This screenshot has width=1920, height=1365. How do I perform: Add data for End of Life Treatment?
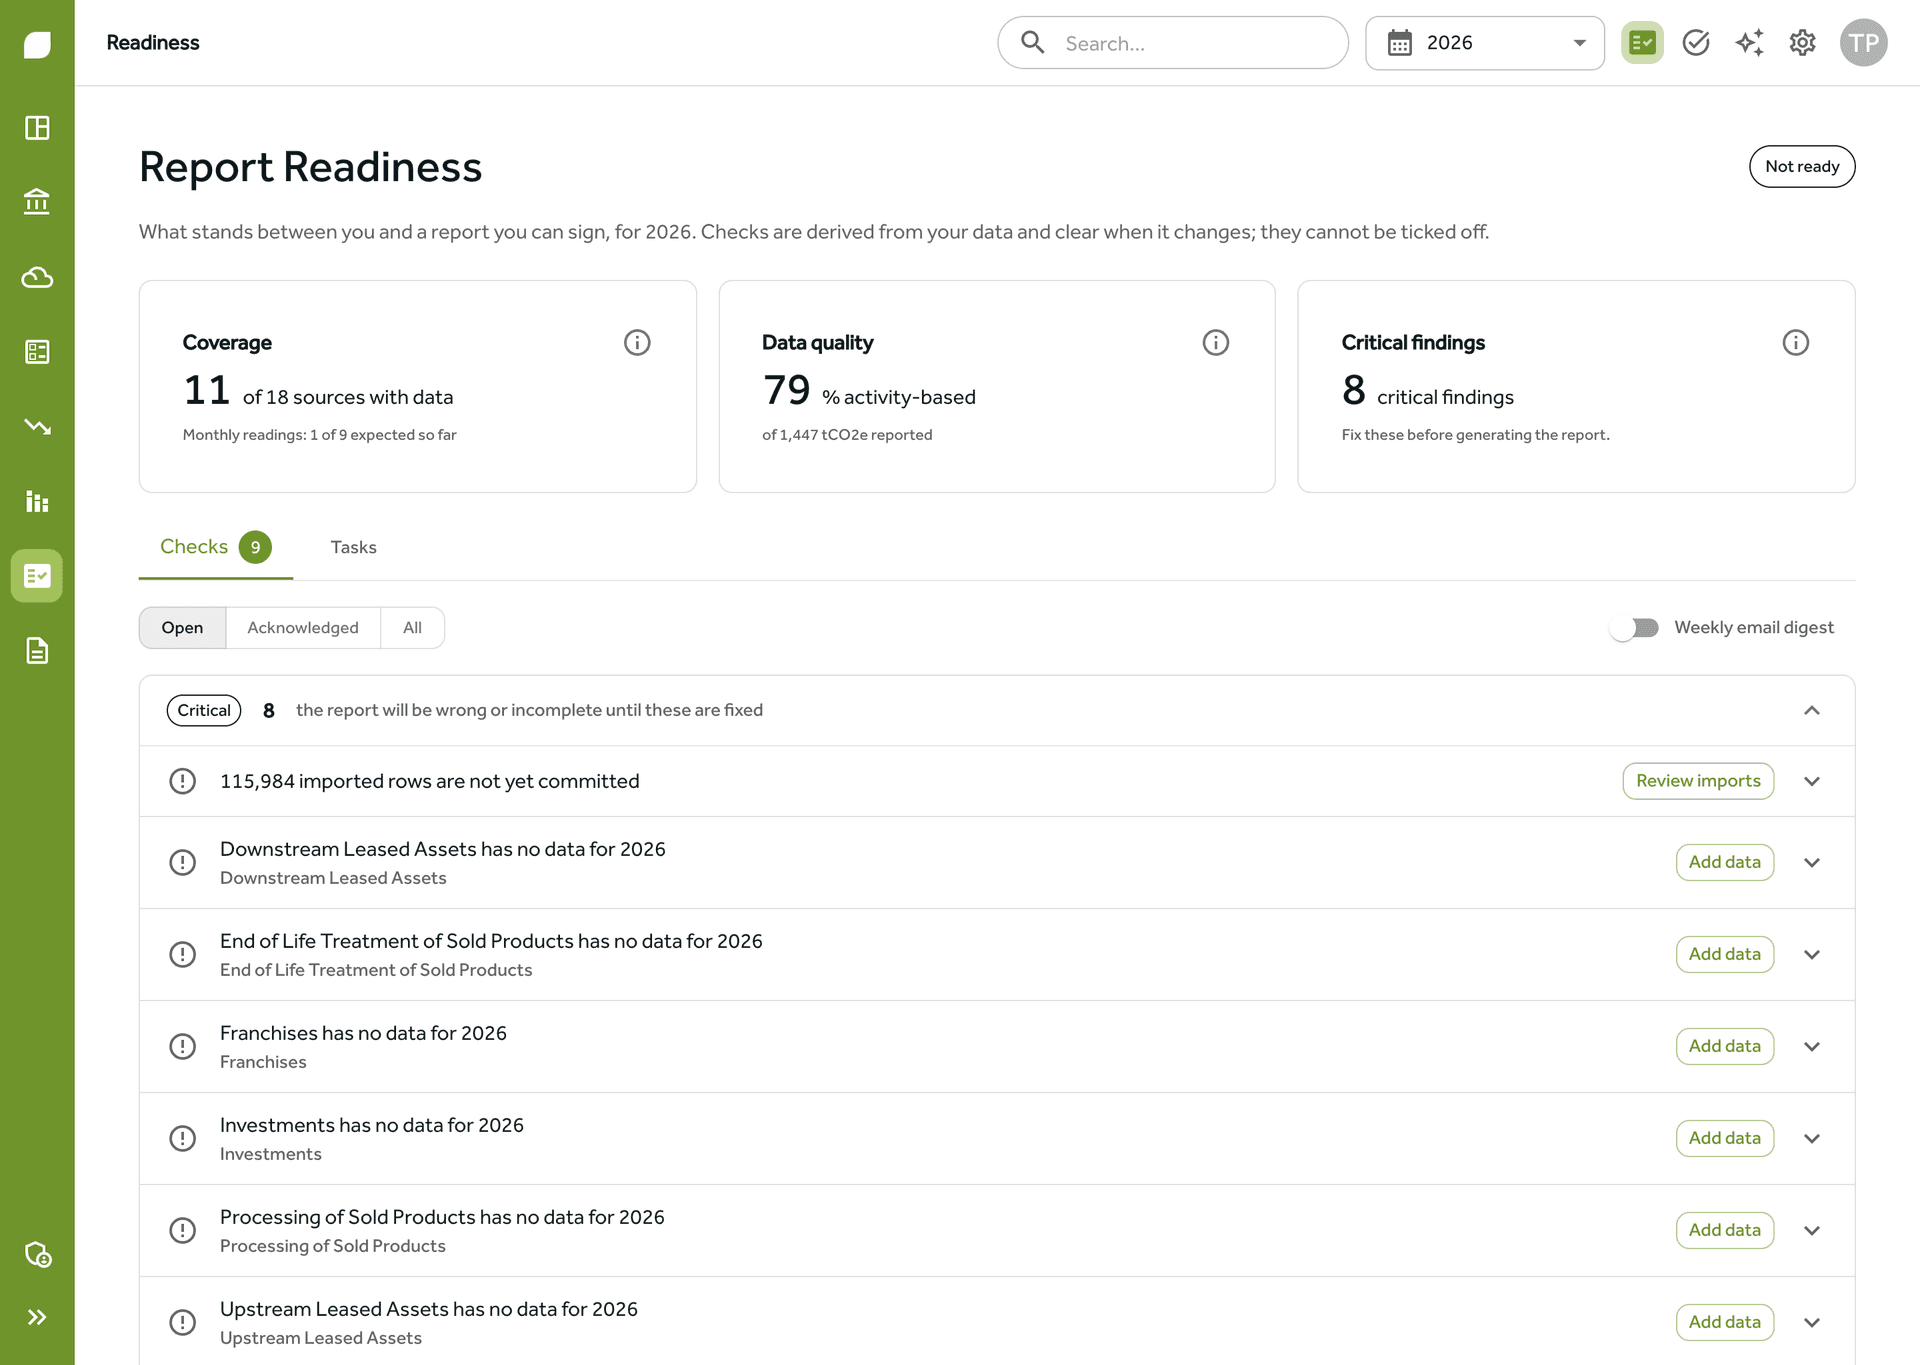pos(1725,954)
